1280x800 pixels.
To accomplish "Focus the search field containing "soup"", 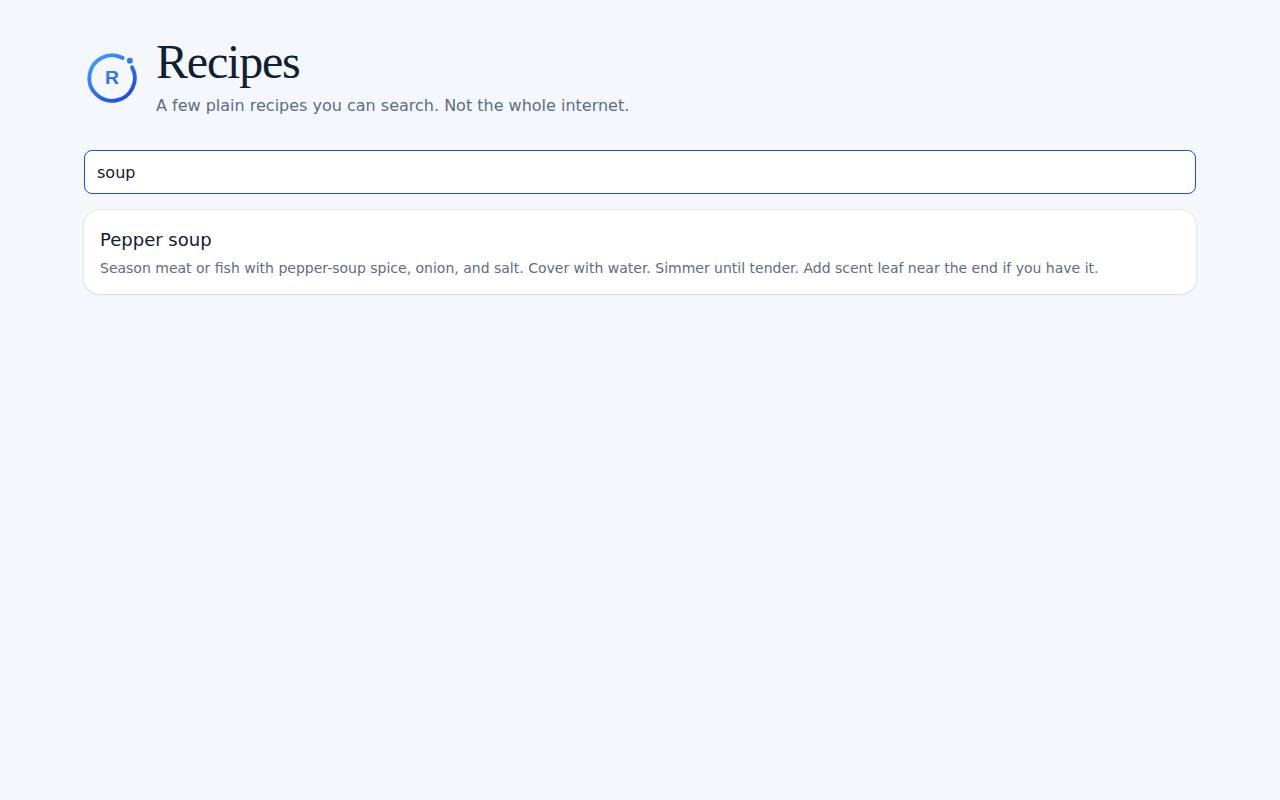I will (x=640, y=172).
